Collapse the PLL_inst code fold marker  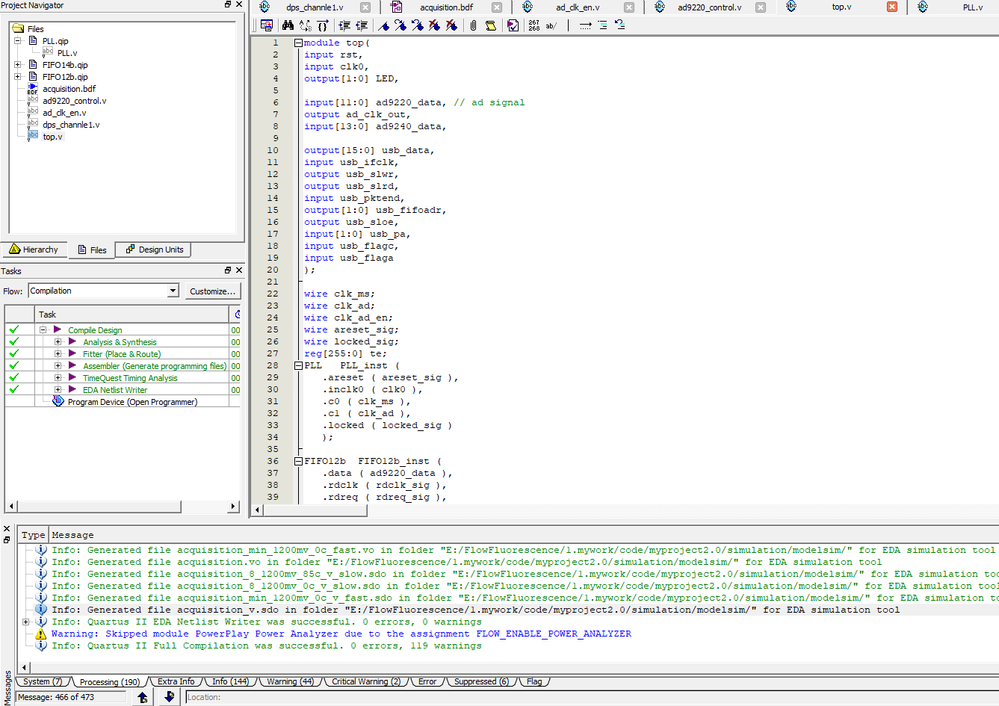pos(298,367)
